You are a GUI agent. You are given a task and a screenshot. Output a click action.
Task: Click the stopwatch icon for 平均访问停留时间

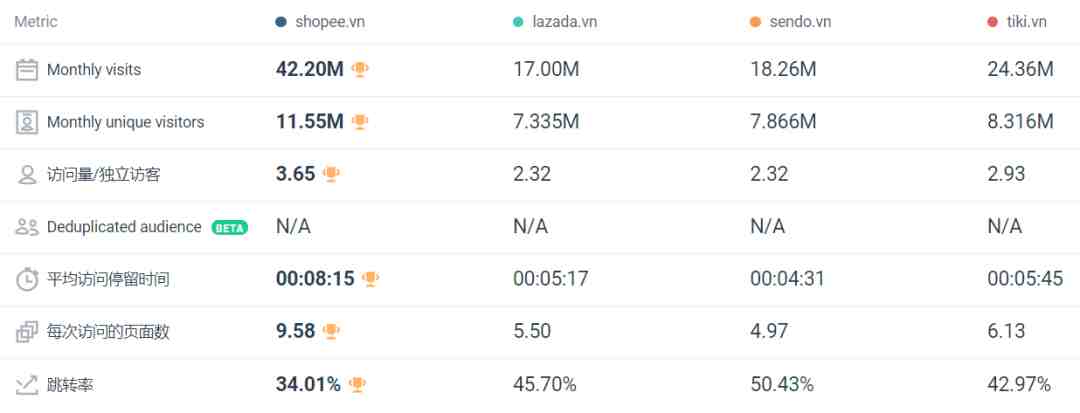pos(27,279)
